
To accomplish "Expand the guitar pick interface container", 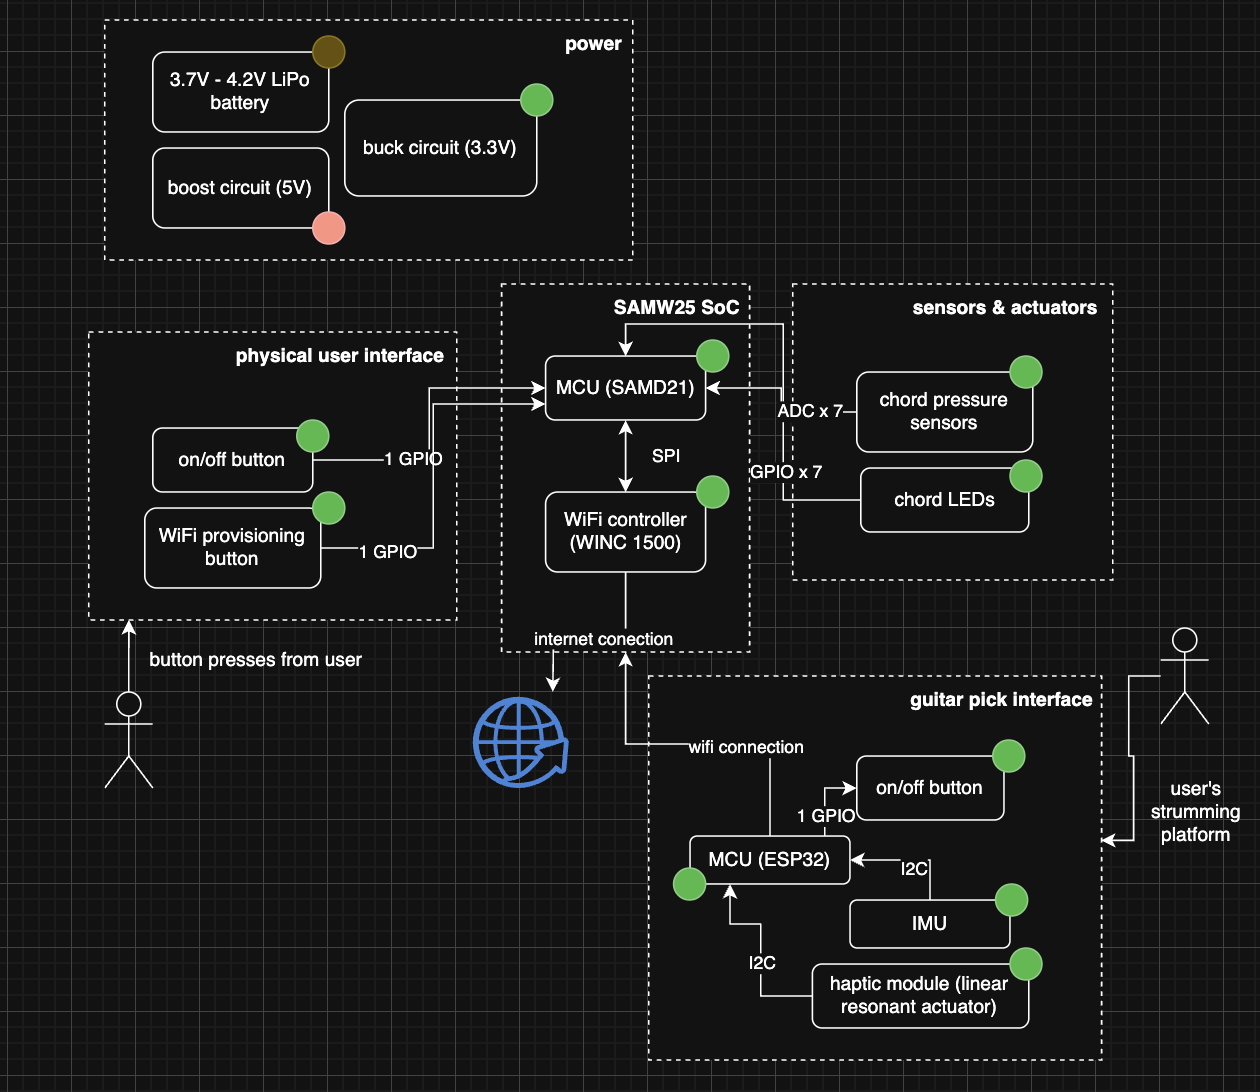I will tap(1001, 700).
